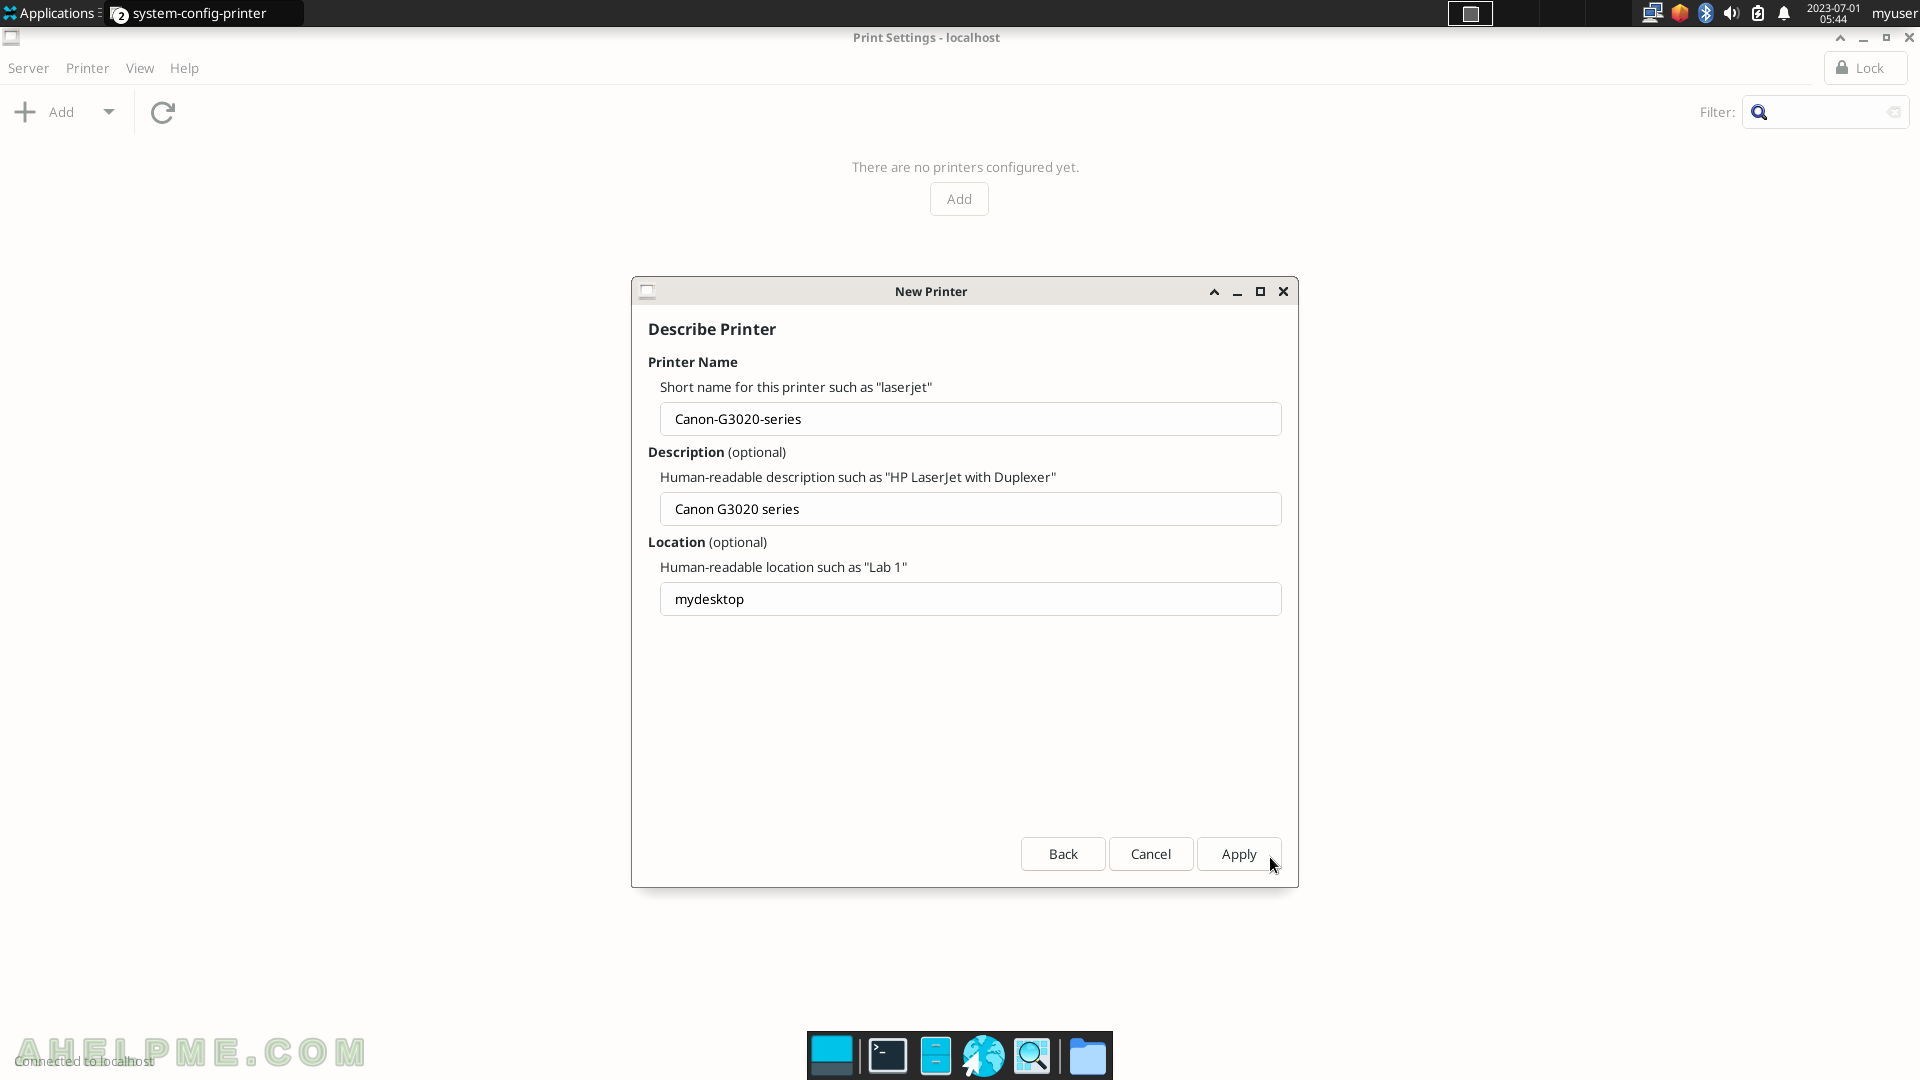Open the Printer menu
This screenshot has width=1920, height=1080.
pyautogui.click(x=87, y=68)
